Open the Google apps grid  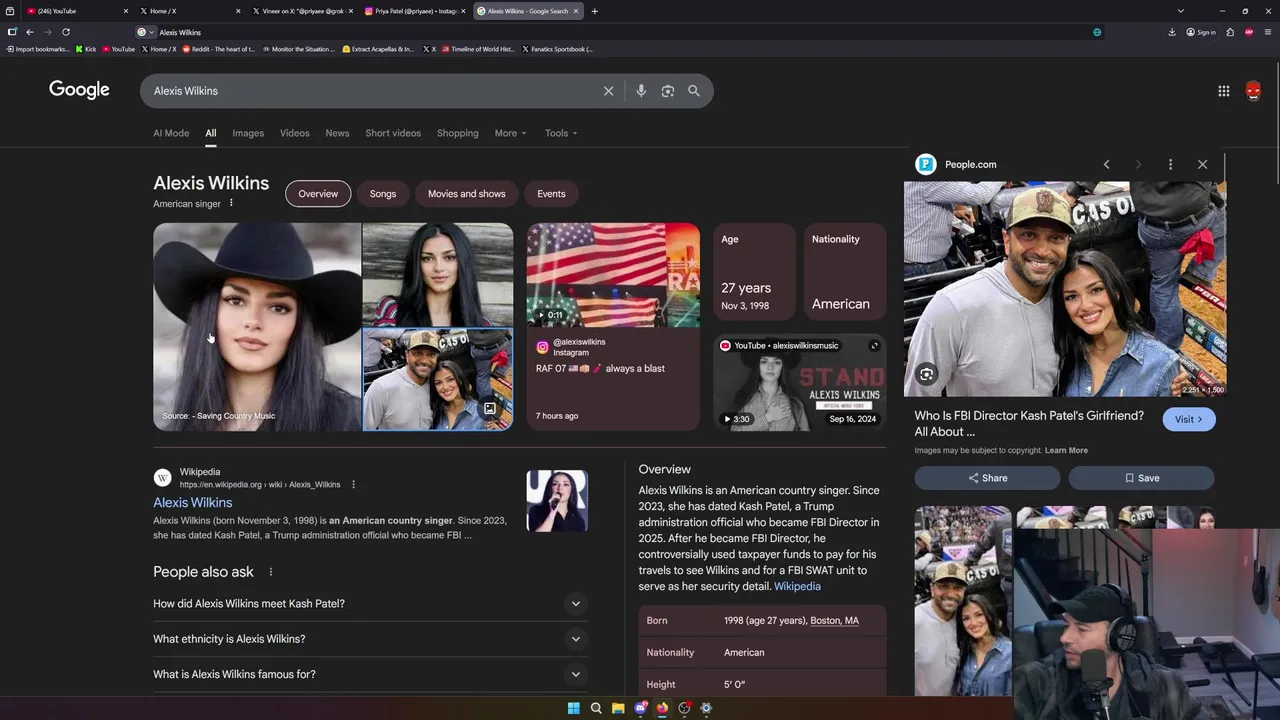coord(1224,91)
